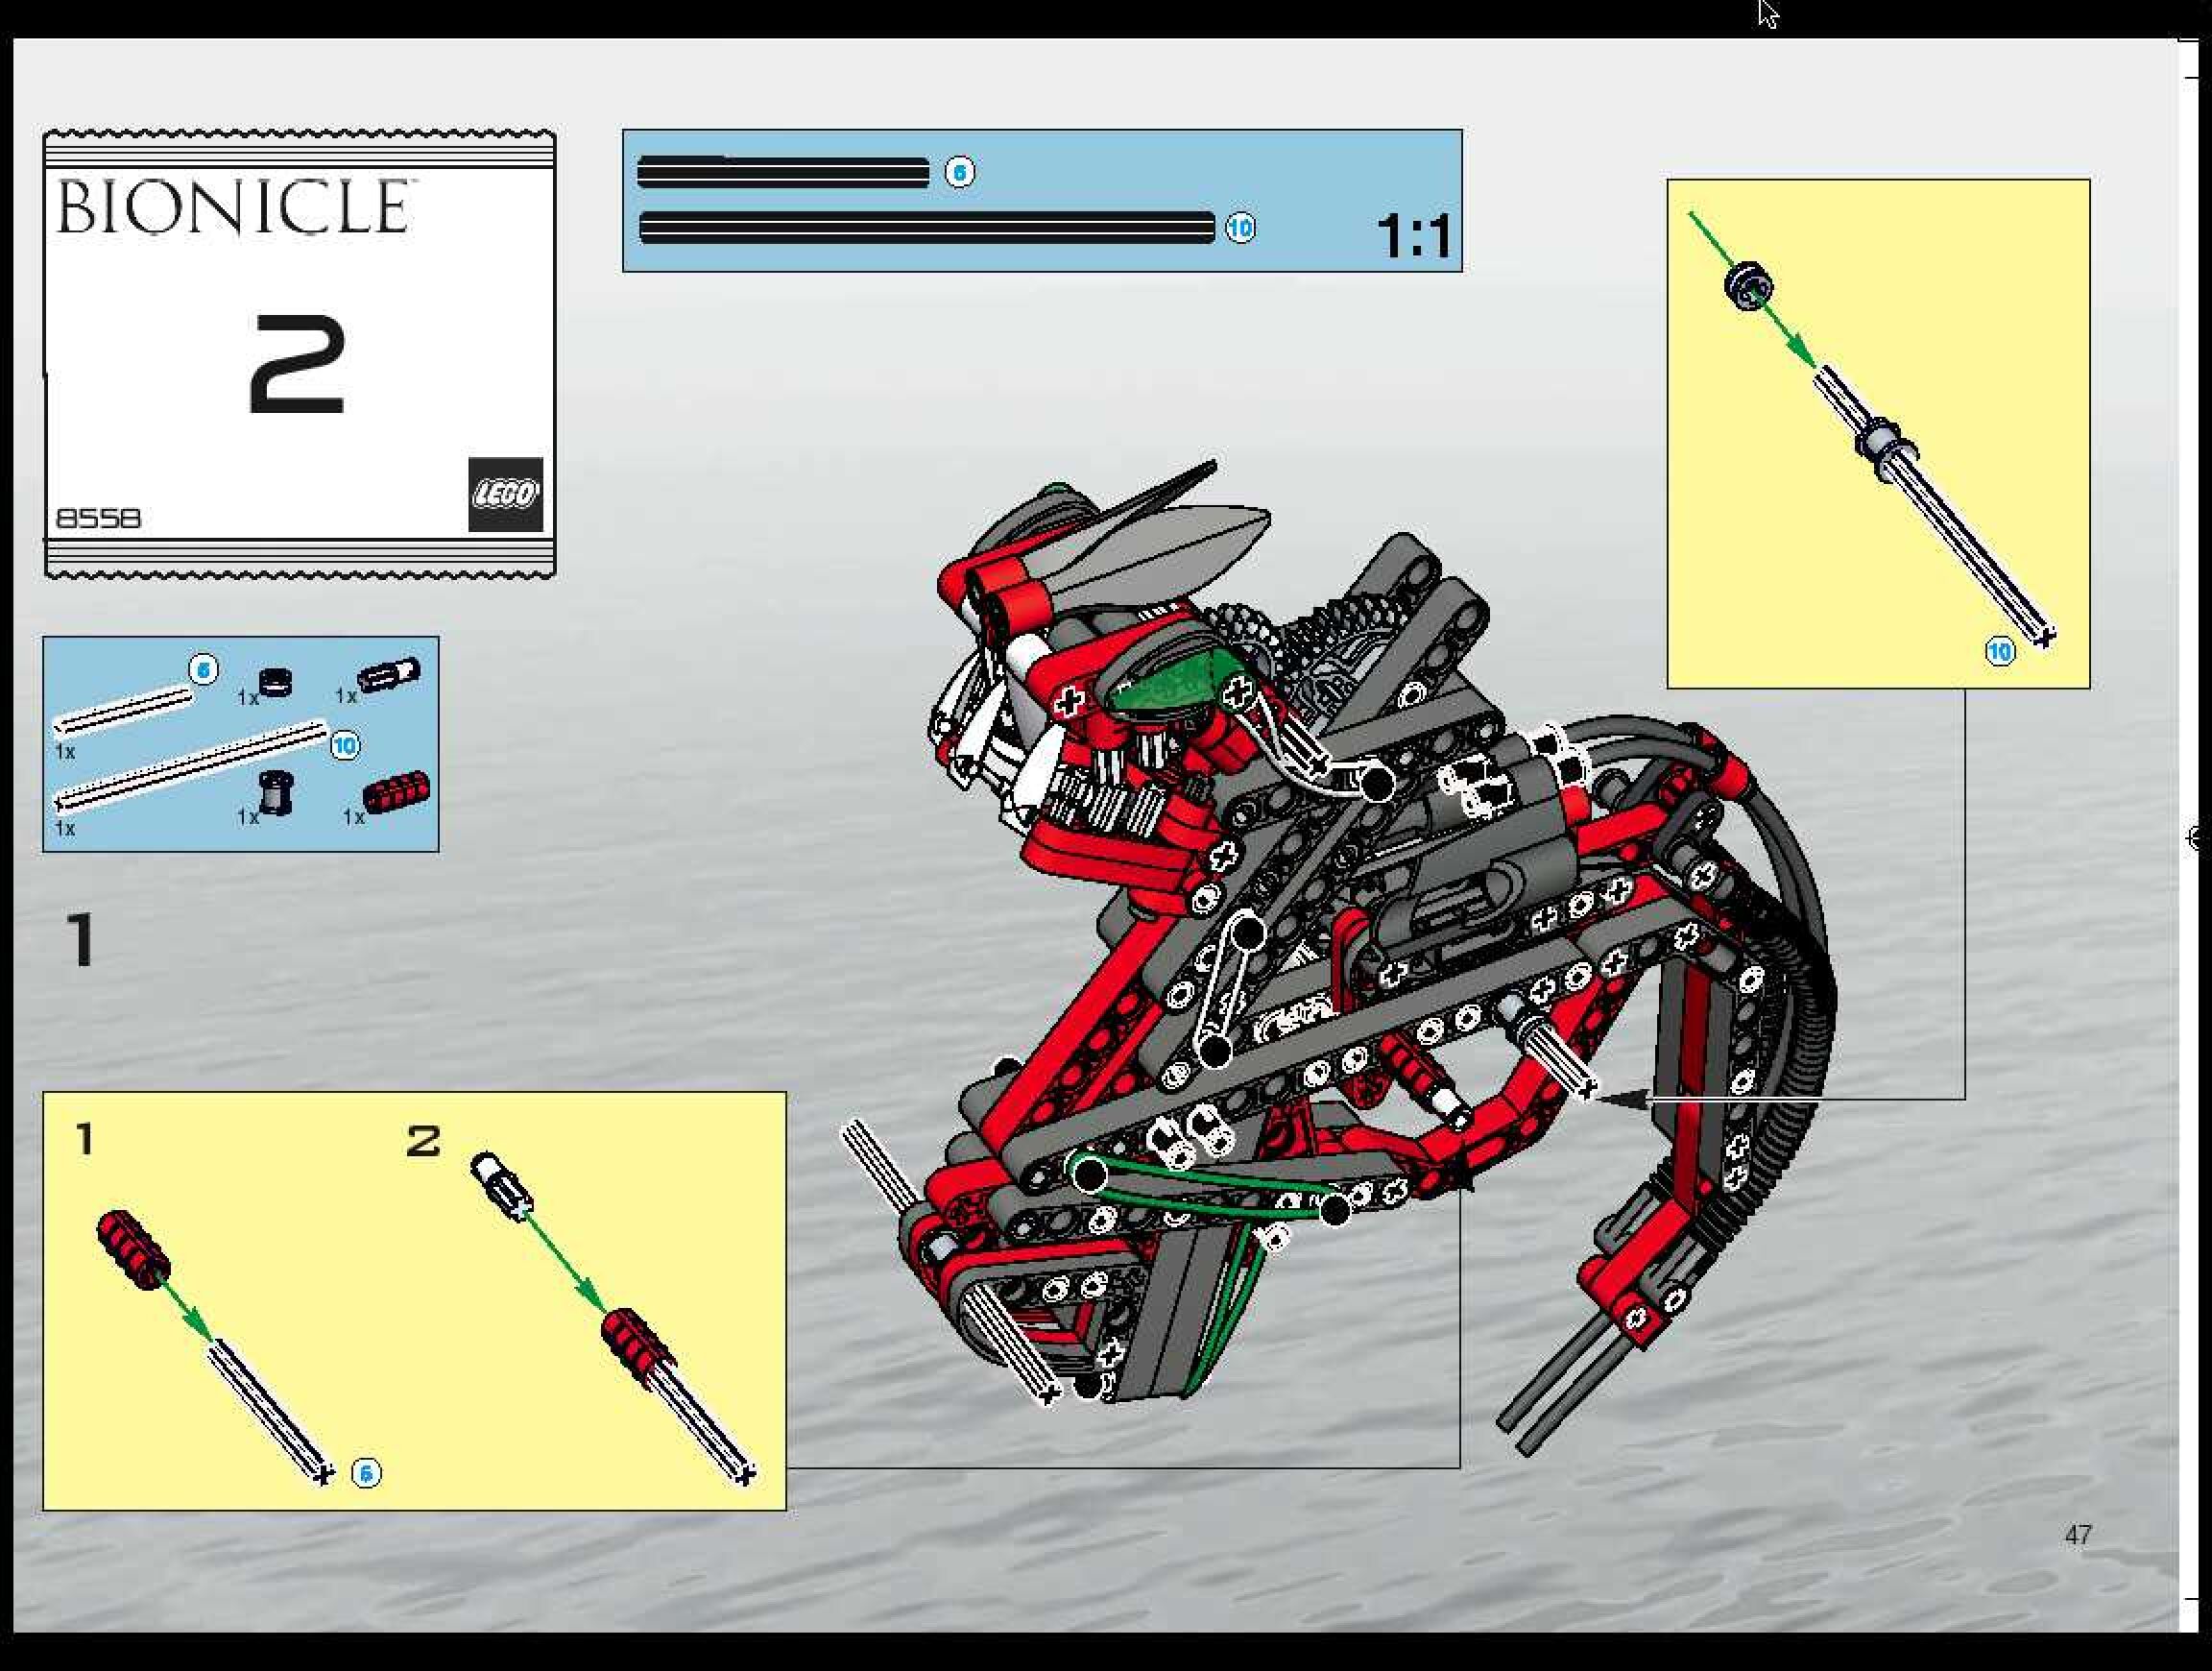Click the 1:1 scale label
The image size is (2212, 1671).
(x=1413, y=237)
